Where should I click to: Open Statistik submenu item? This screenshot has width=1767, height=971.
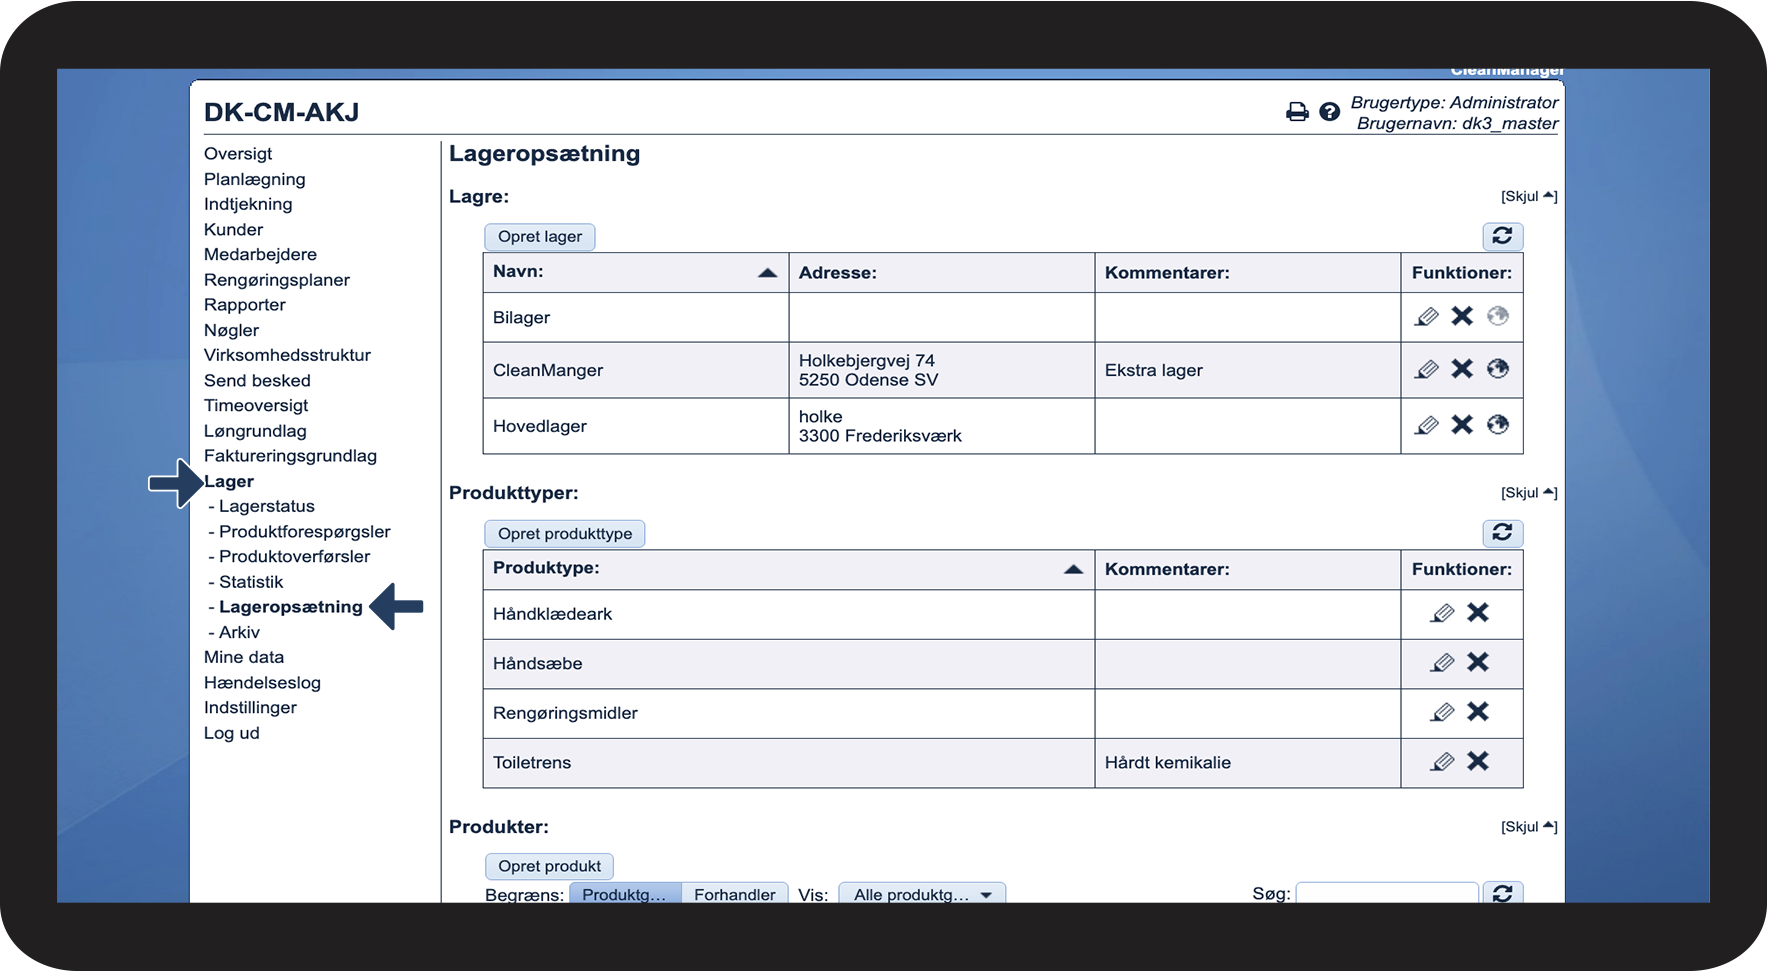(251, 582)
